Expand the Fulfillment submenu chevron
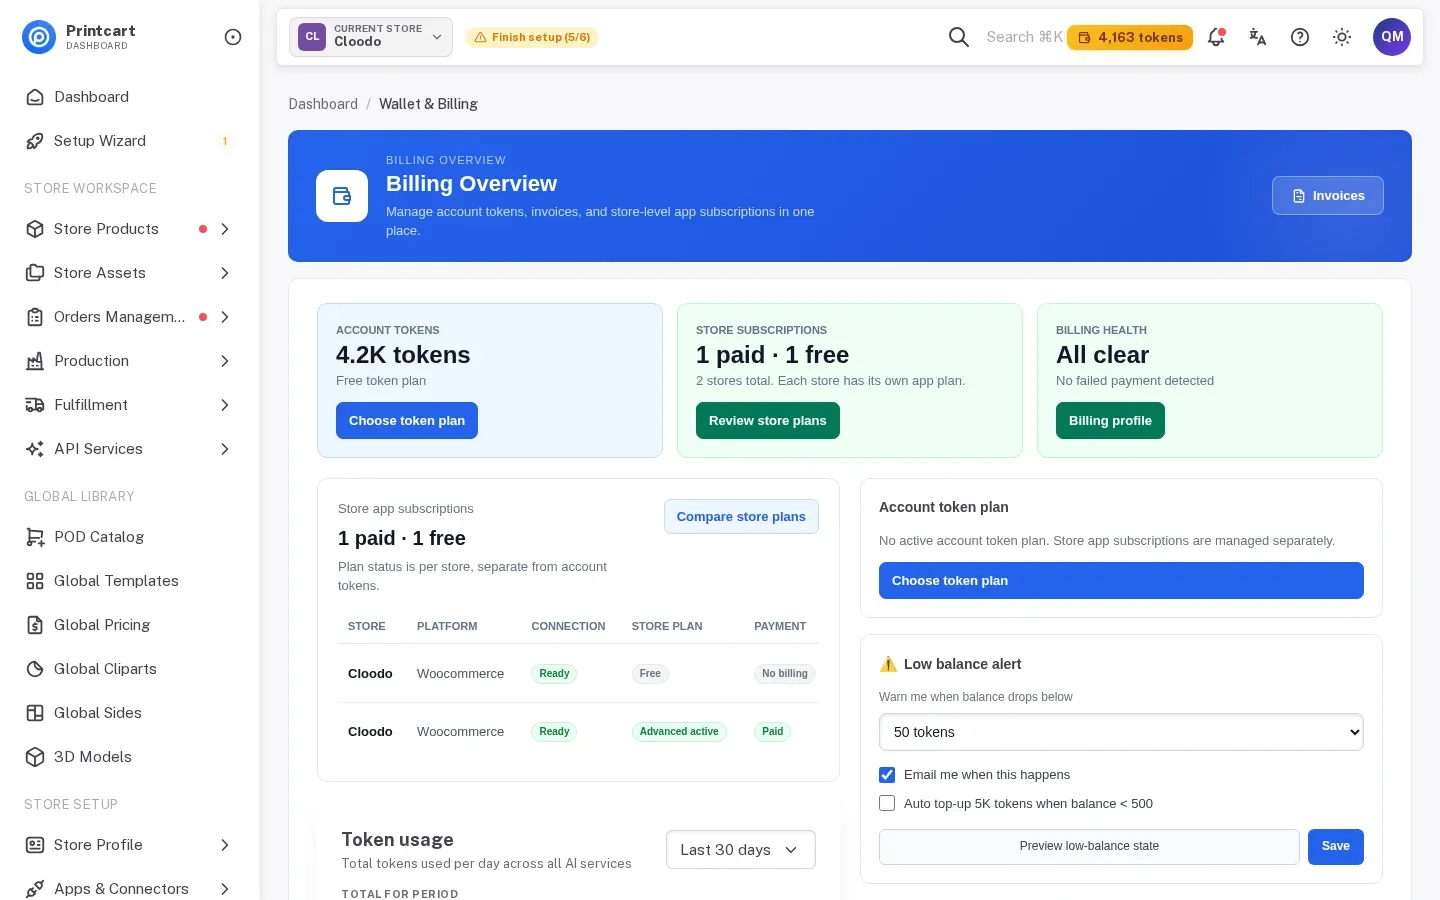1440x900 pixels. point(225,405)
